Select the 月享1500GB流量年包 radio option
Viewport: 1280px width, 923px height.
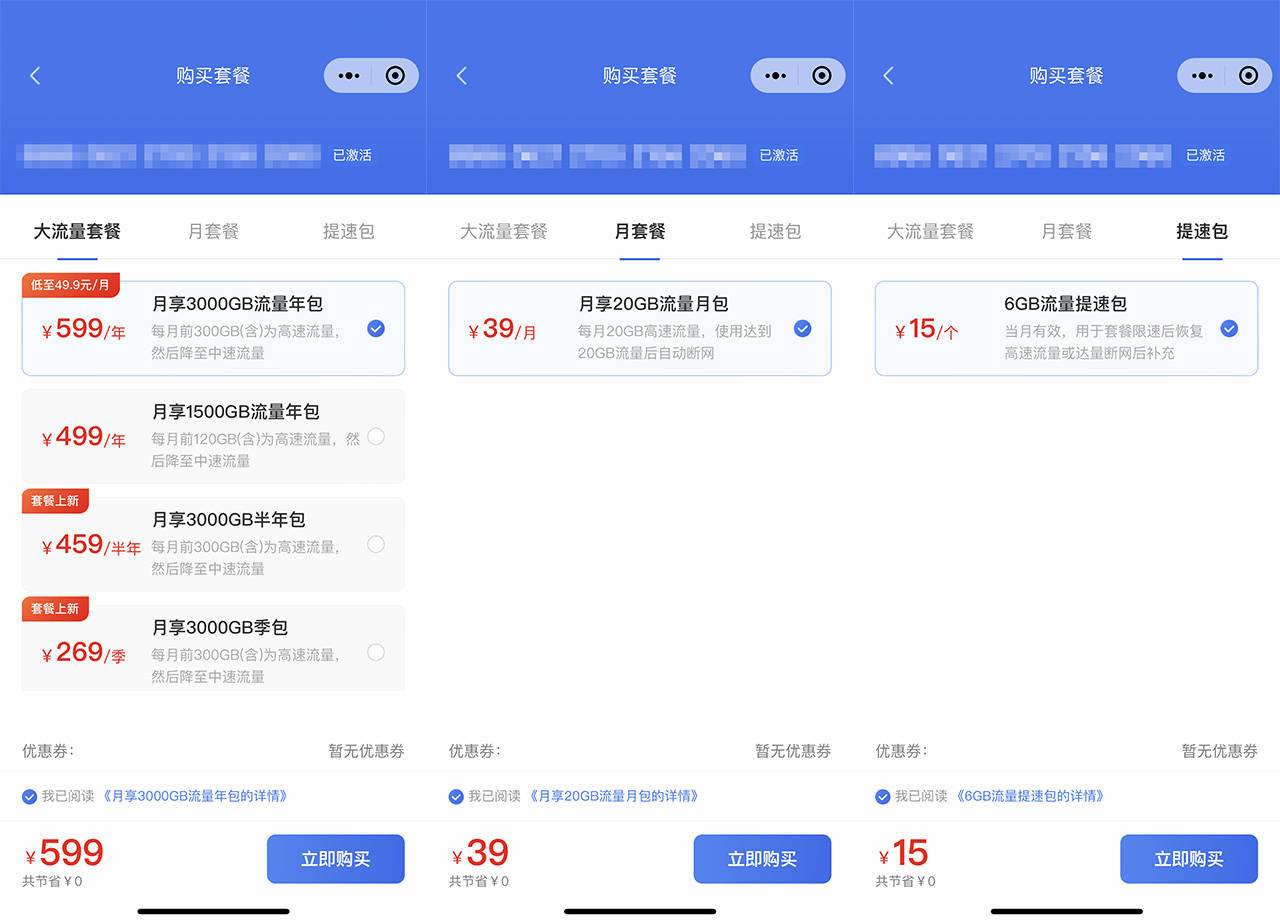click(x=376, y=436)
